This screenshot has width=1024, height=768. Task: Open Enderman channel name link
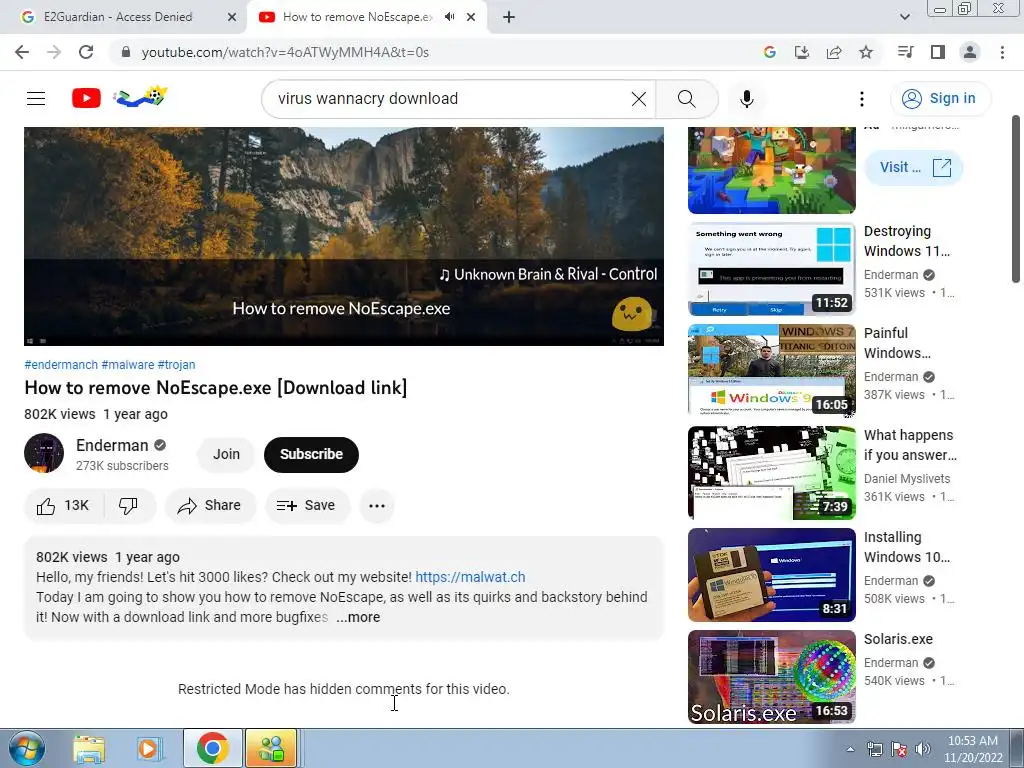(x=112, y=445)
